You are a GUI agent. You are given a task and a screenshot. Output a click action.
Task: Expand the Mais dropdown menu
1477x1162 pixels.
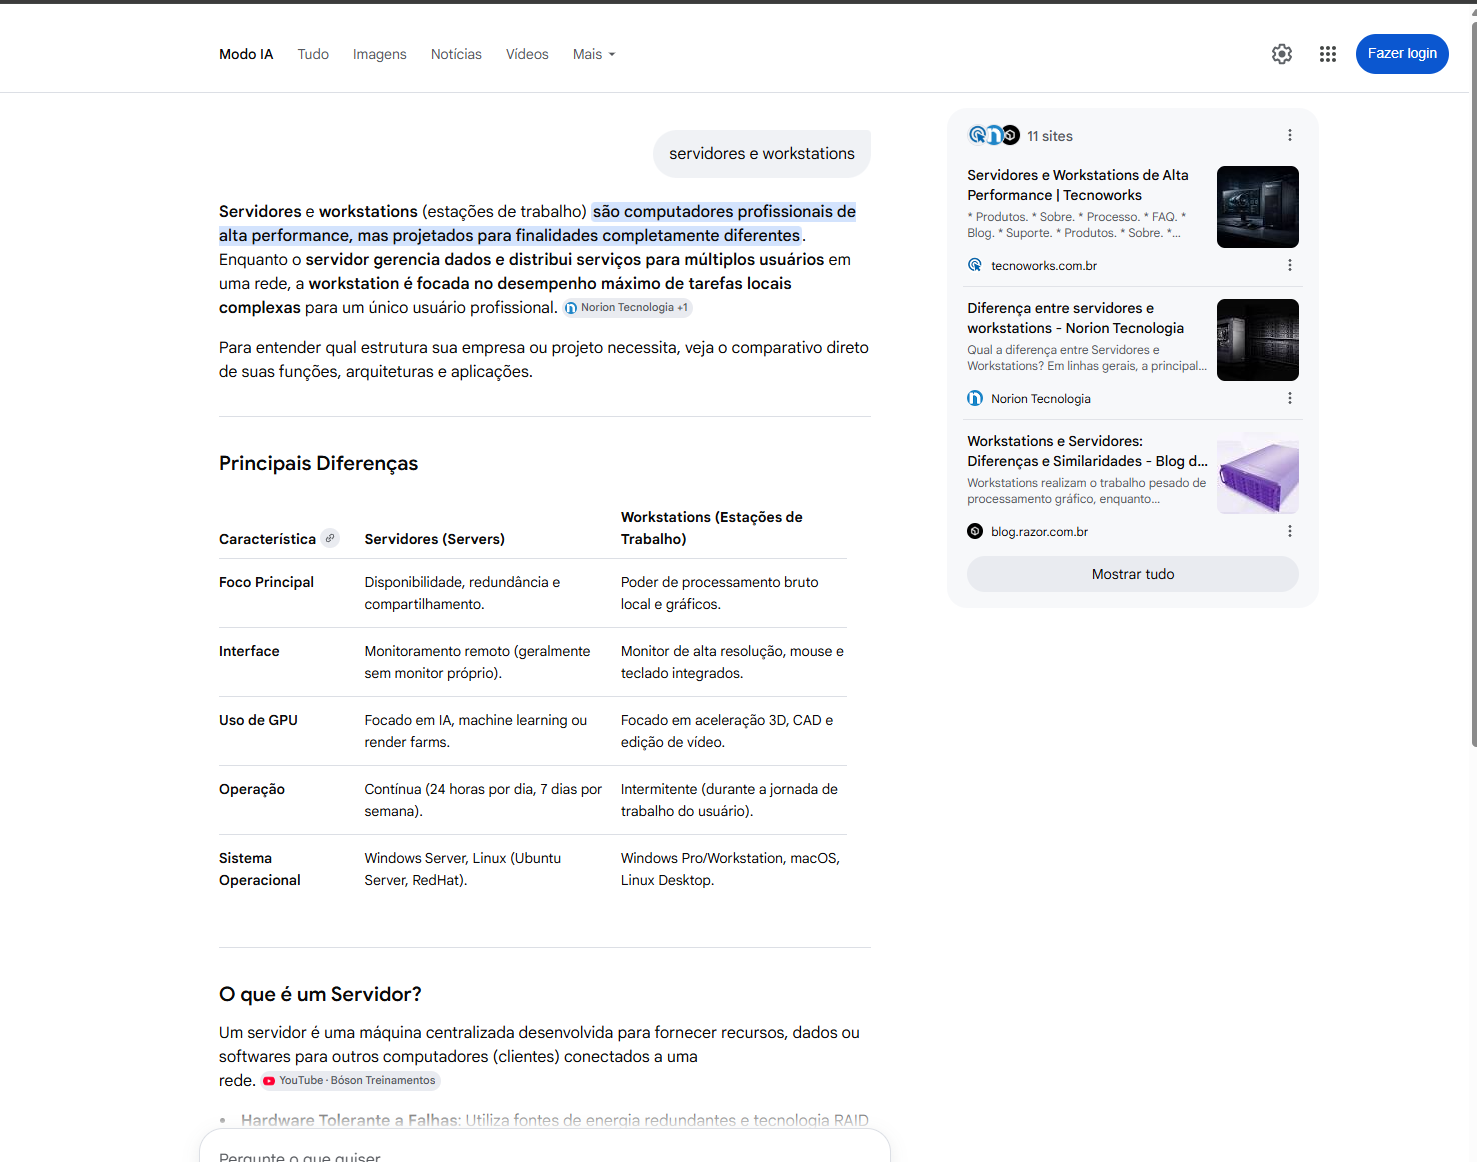(x=594, y=54)
